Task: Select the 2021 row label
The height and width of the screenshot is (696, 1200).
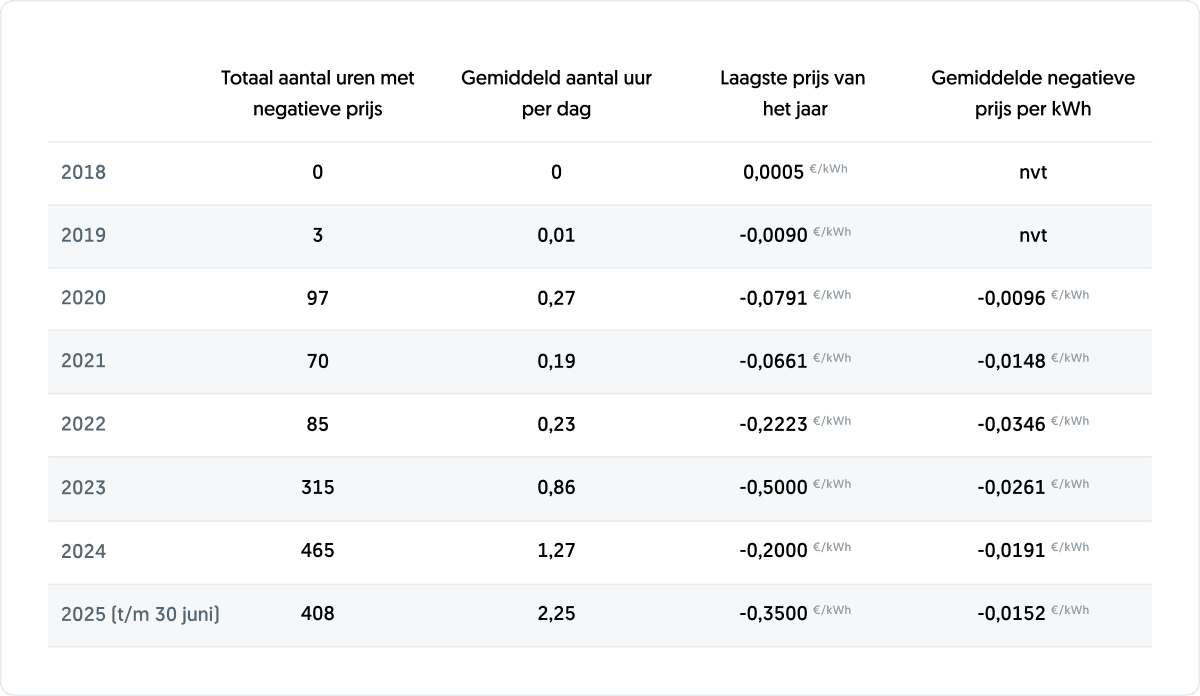Action: 83,361
